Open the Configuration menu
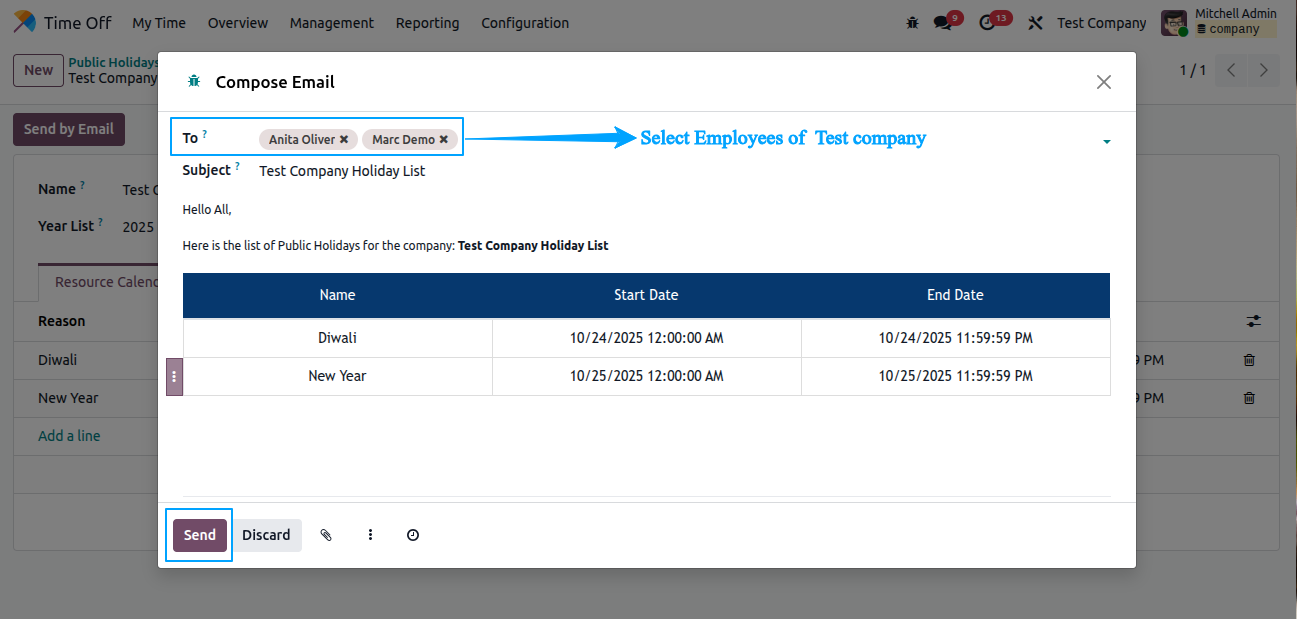 (525, 23)
